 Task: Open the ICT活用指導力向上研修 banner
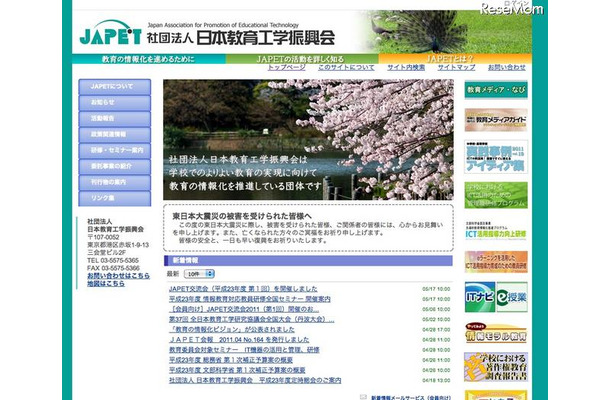pyautogui.click(x=496, y=230)
